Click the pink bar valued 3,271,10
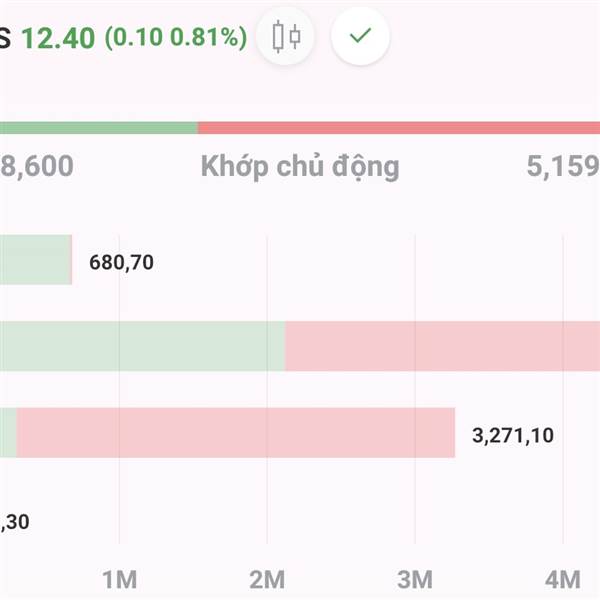The height and width of the screenshot is (600, 600). pyautogui.click(x=236, y=432)
